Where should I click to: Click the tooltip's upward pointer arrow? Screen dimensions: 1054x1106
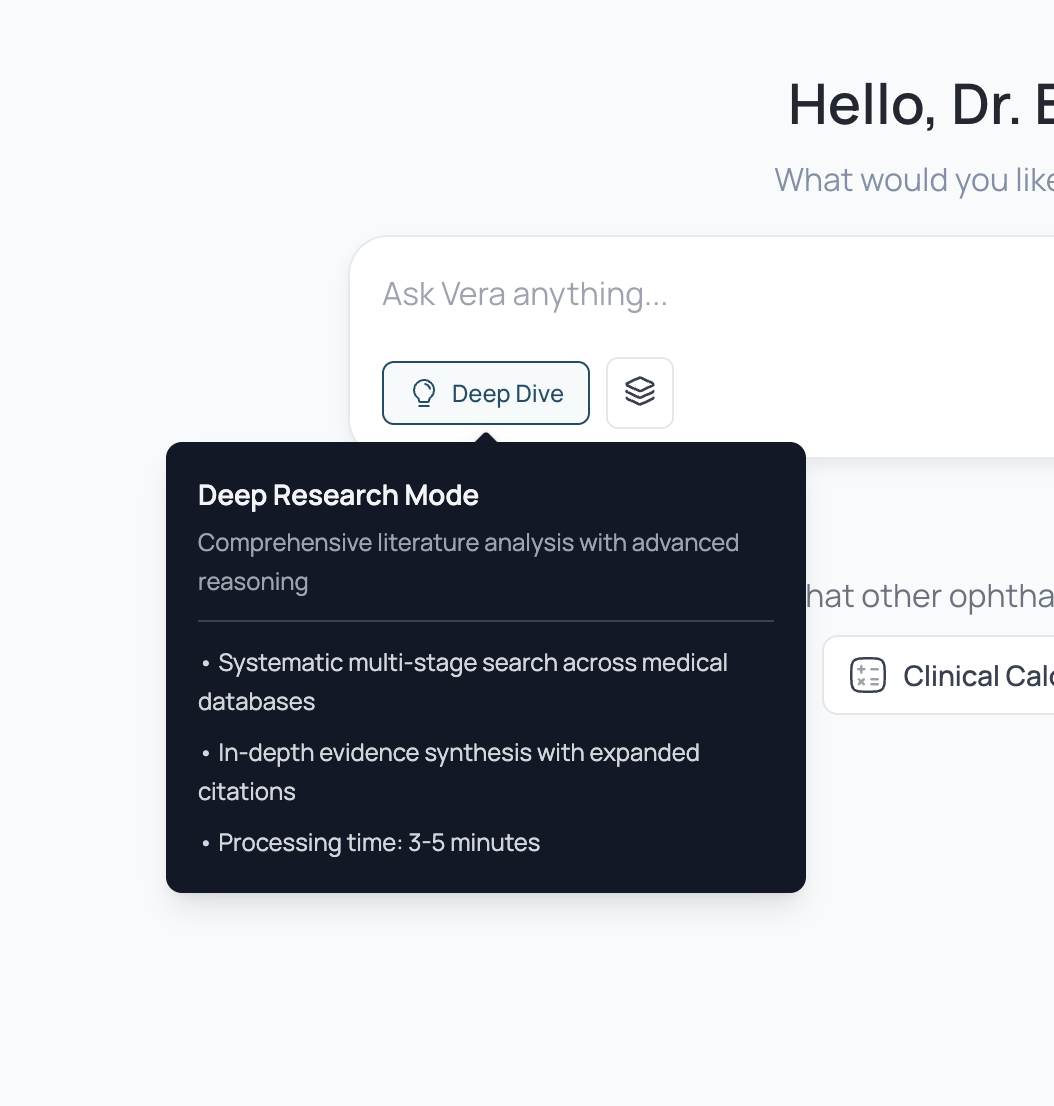[486, 437]
